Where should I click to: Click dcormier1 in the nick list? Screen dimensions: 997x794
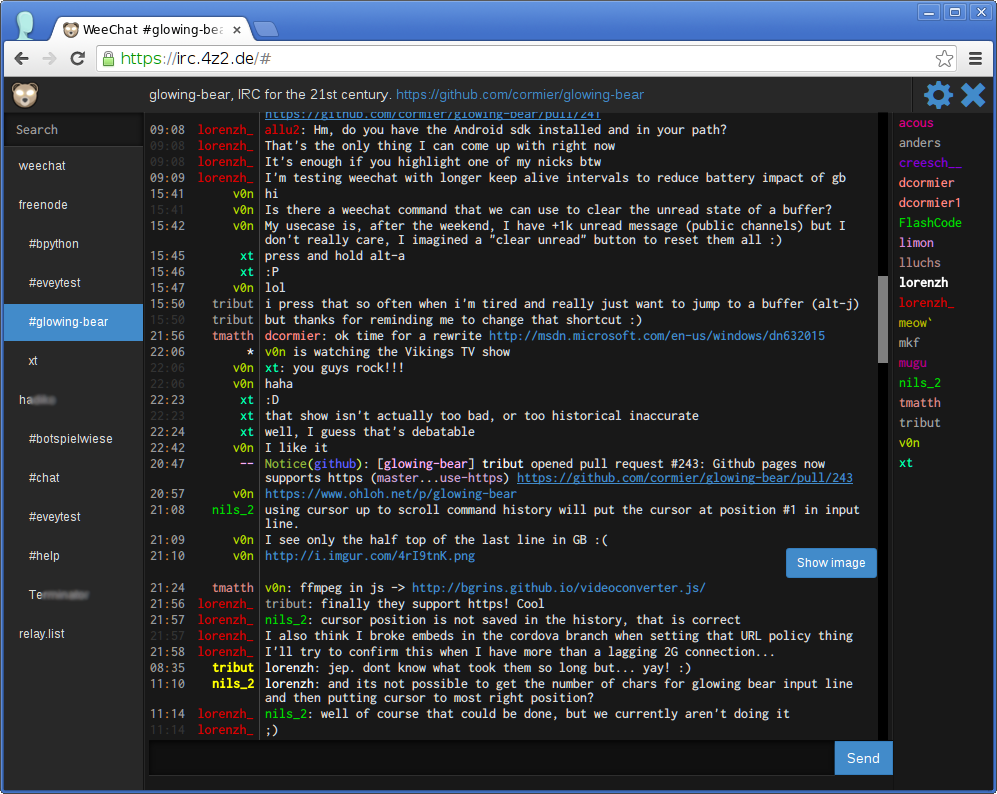pos(930,203)
